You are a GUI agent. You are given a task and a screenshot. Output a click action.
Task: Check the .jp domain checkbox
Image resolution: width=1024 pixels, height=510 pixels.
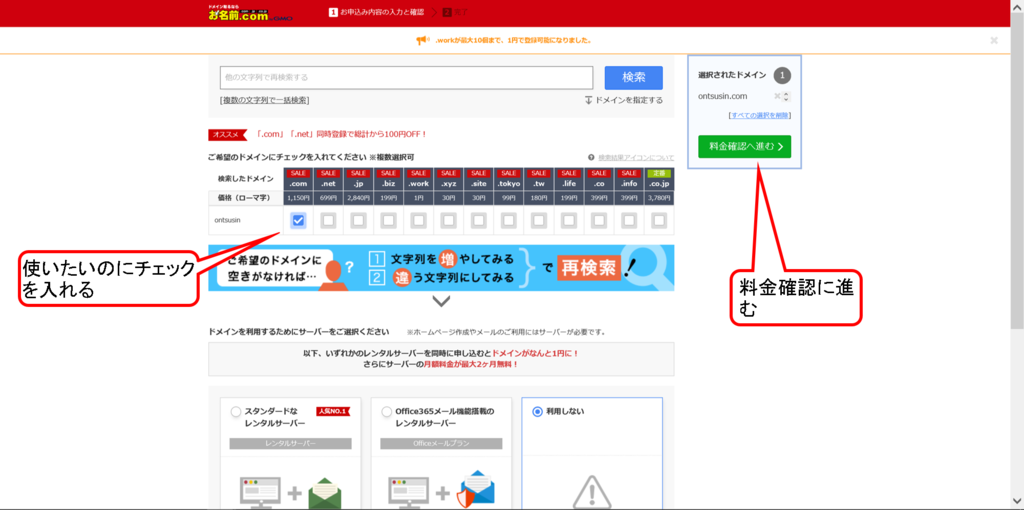[358, 221]
